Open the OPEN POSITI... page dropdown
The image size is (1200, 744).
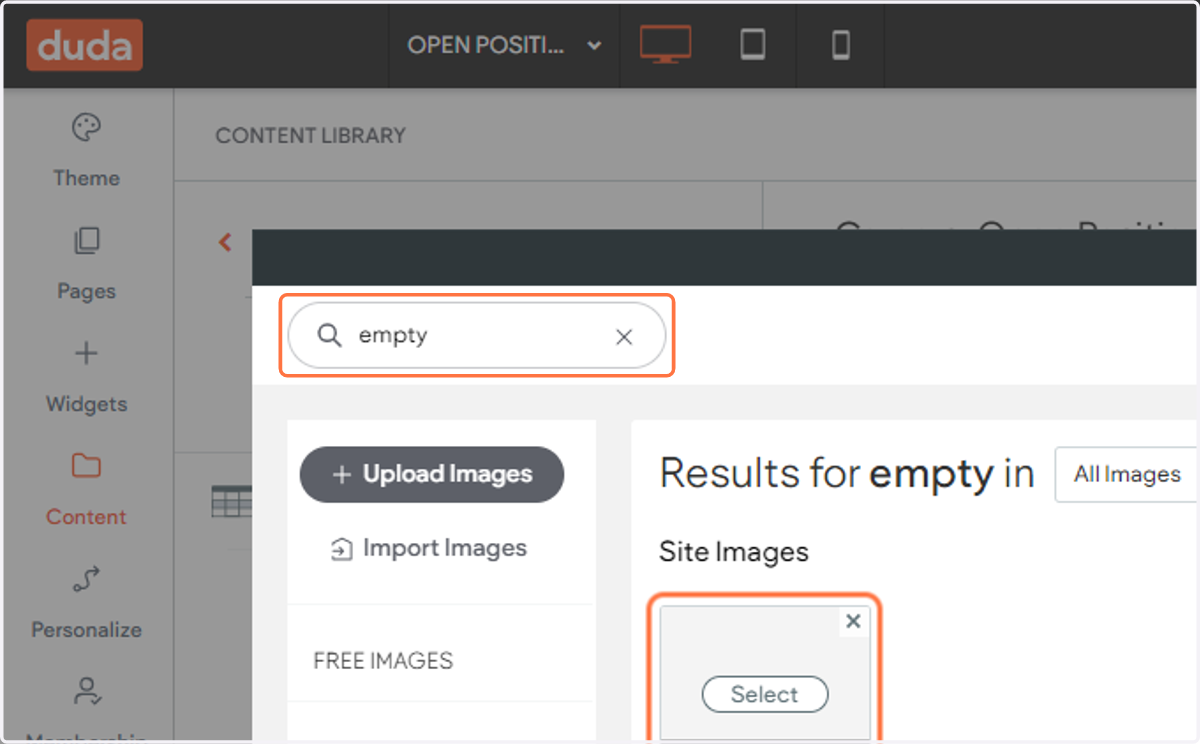(505, 45)
